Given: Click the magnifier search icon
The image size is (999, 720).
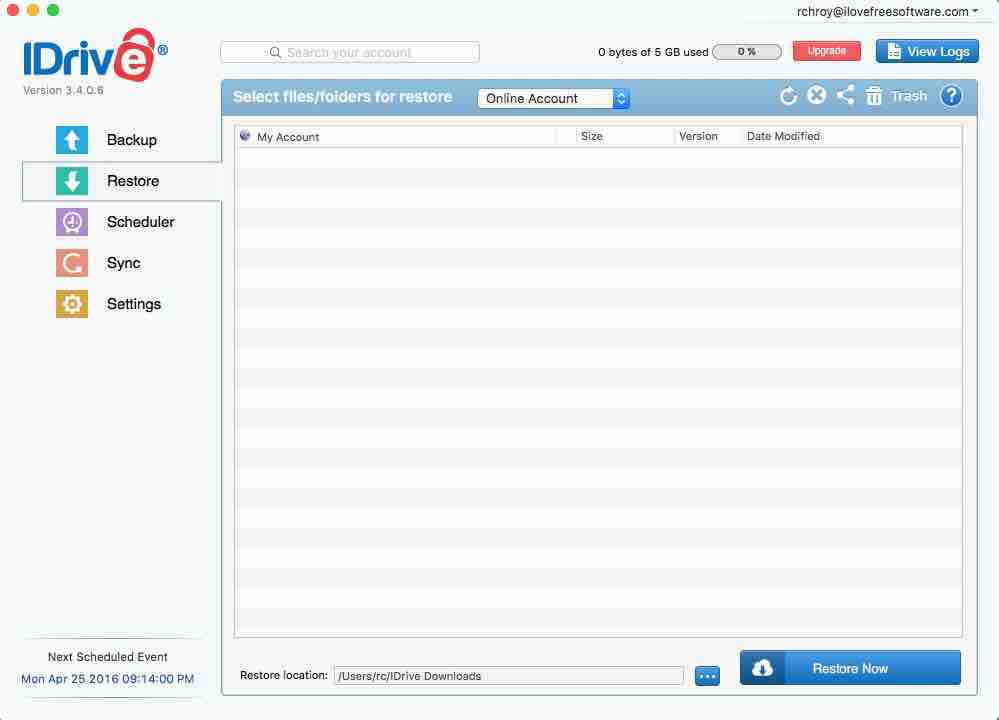Looking at the screenshot, I should pyautogui.click(x=275, y=52).
